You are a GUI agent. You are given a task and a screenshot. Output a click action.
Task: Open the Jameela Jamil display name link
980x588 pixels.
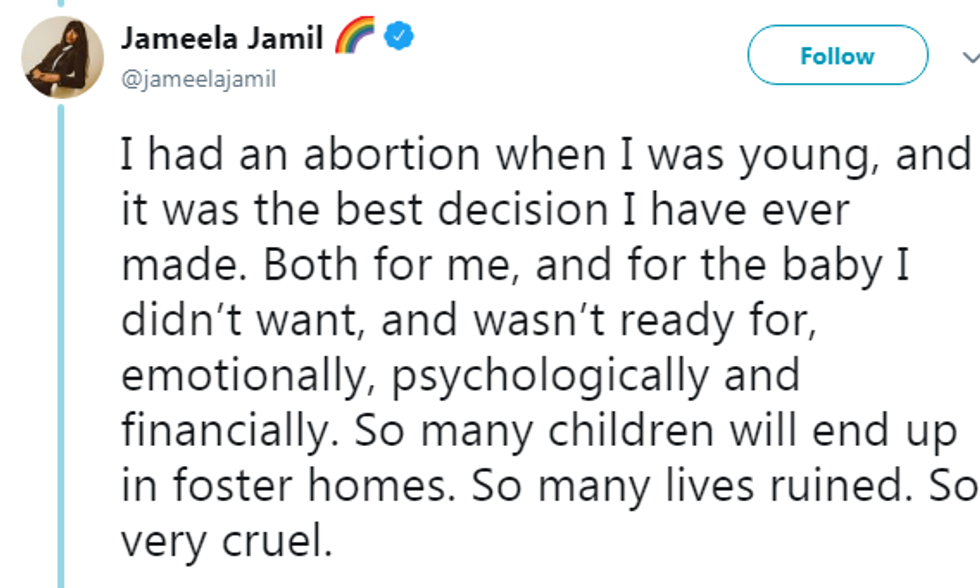pyautogui.click(x=222, y=39)
